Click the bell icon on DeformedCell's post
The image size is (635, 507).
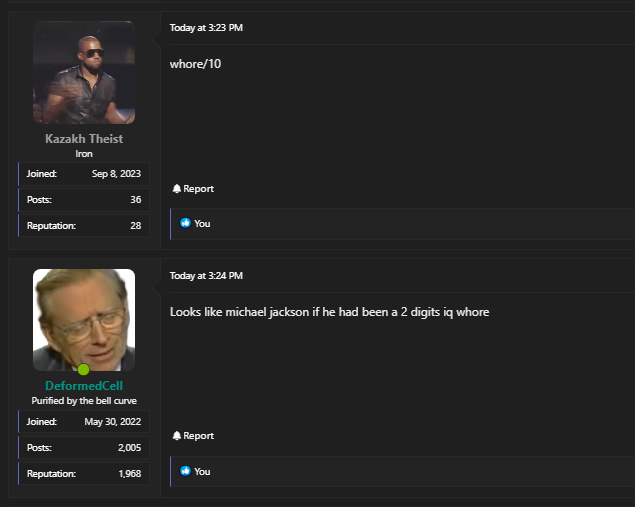pyautogui.click(x=177, y=436)
